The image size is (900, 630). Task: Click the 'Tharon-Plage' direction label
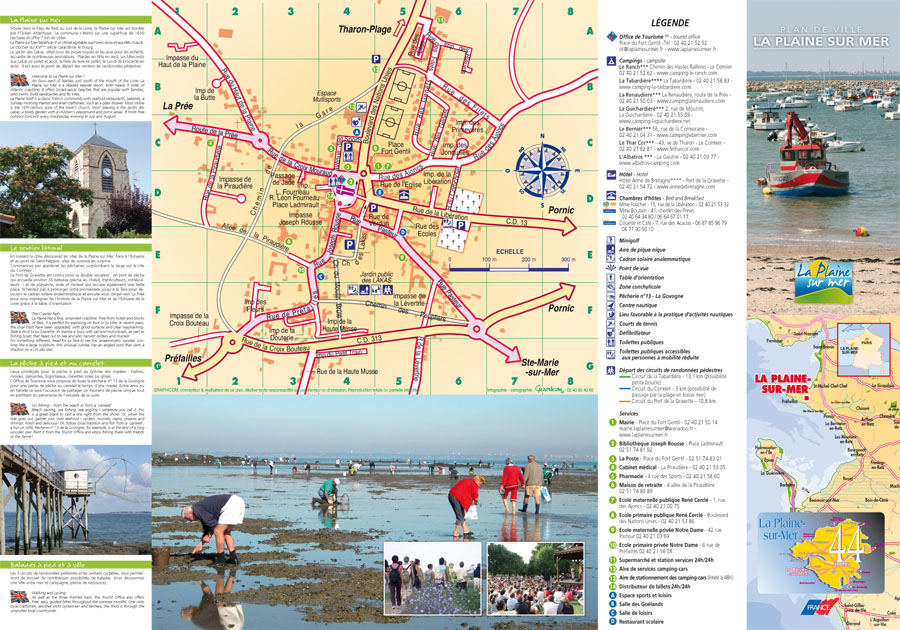coord(364,29)
